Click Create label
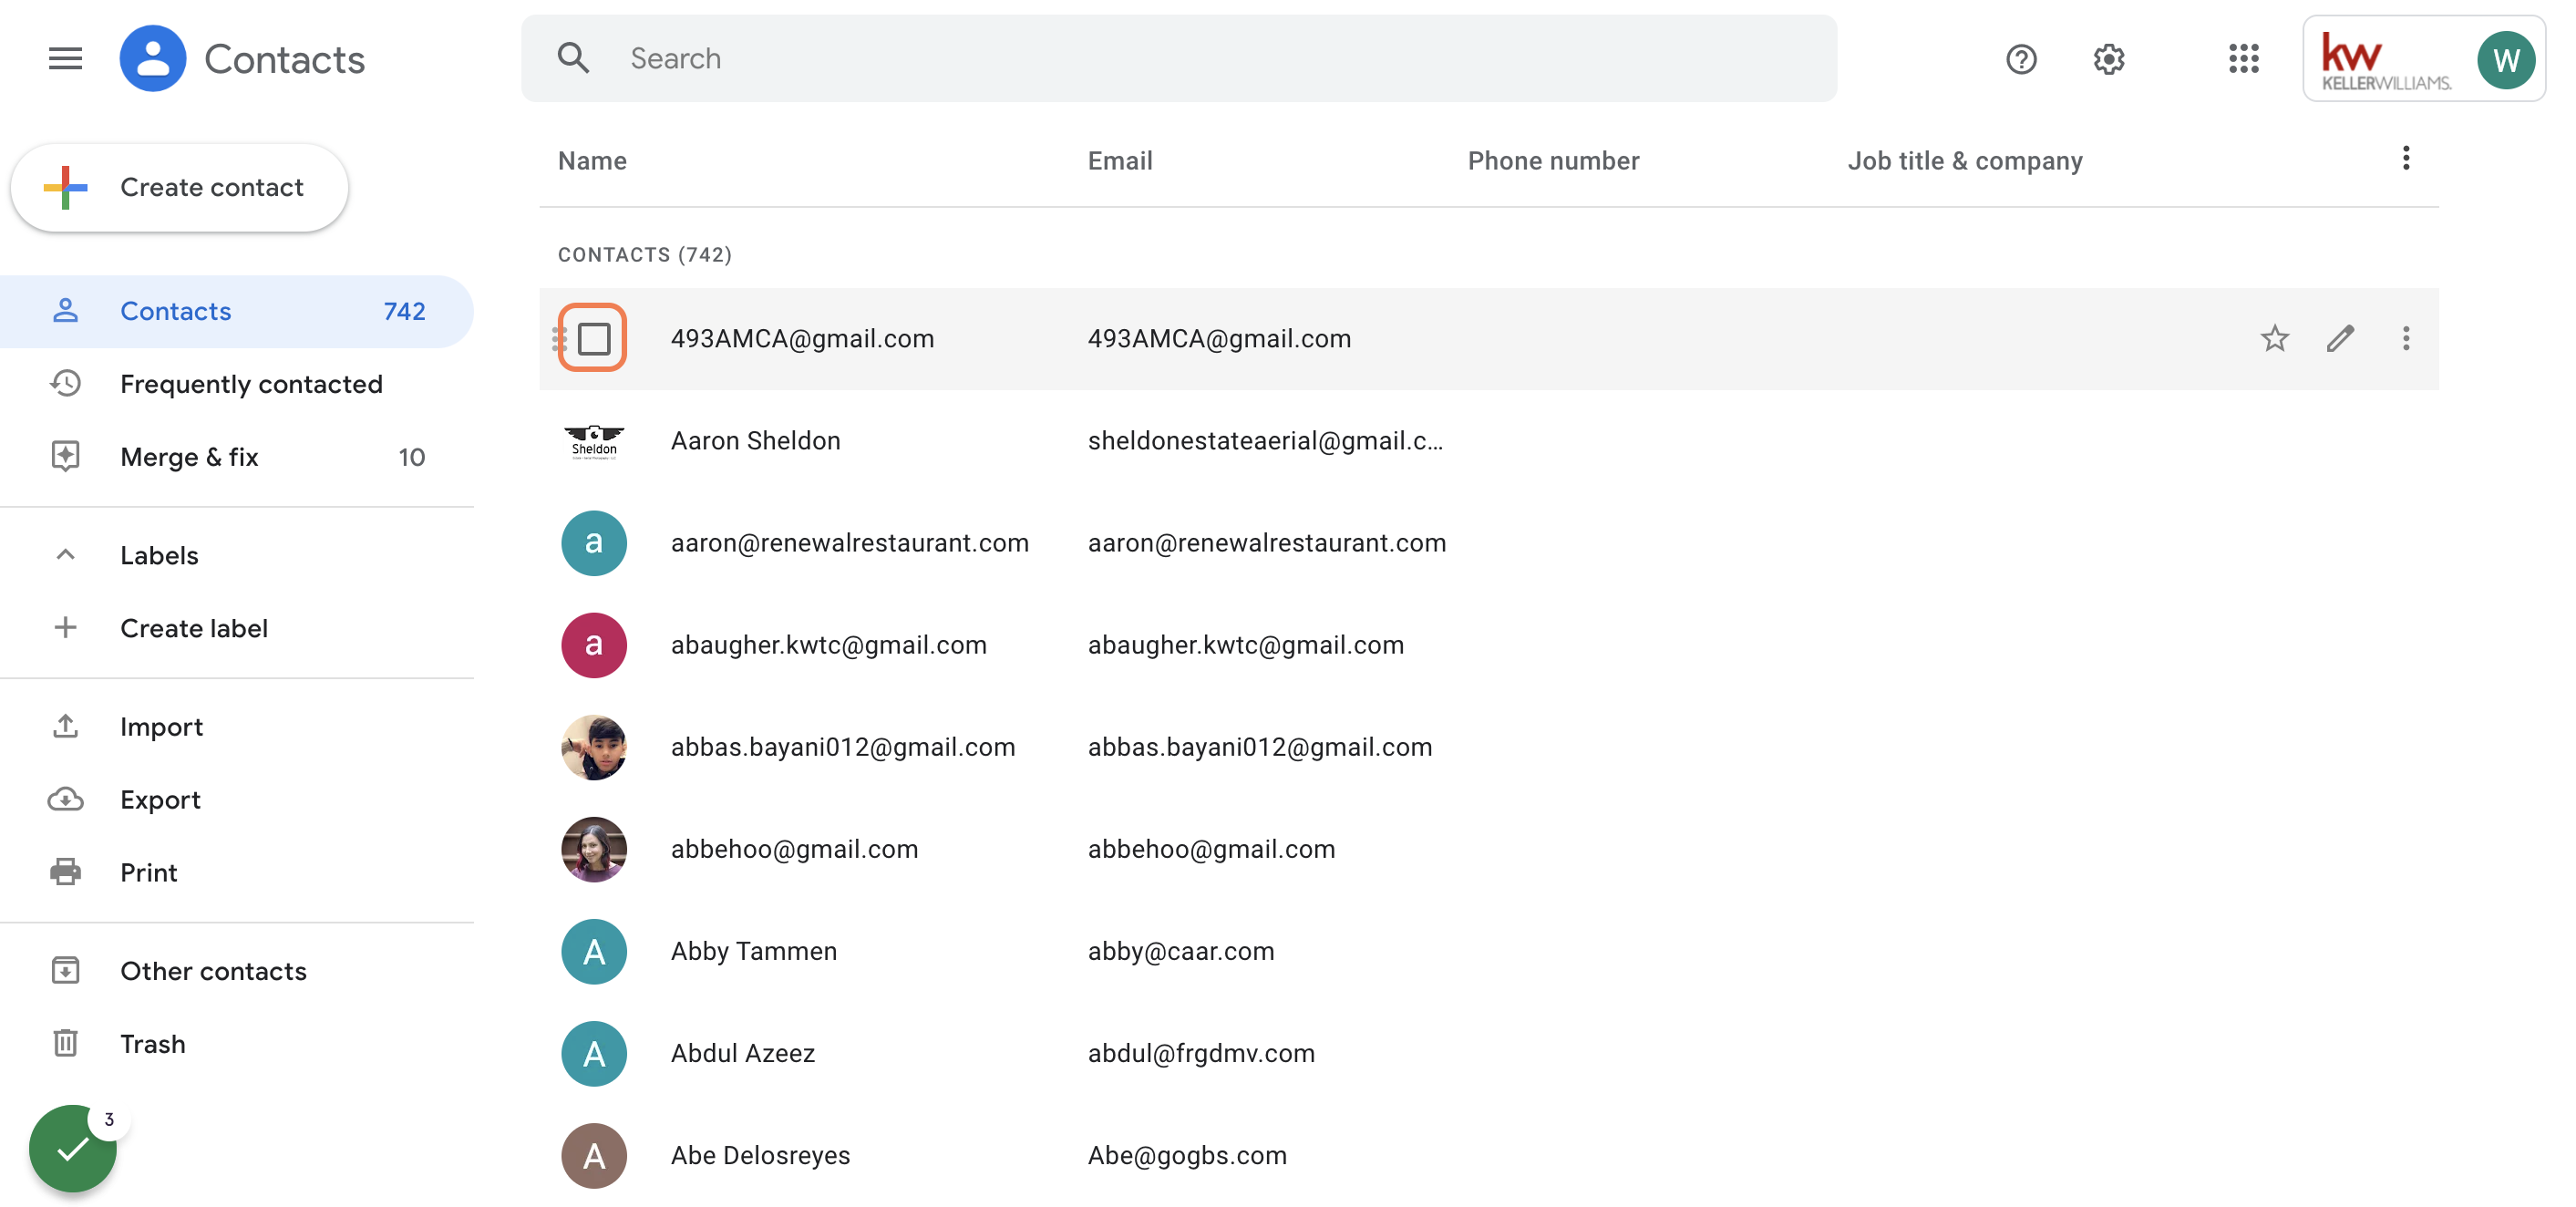The width and height of the screenshot is (2576, 1207). 237,628
